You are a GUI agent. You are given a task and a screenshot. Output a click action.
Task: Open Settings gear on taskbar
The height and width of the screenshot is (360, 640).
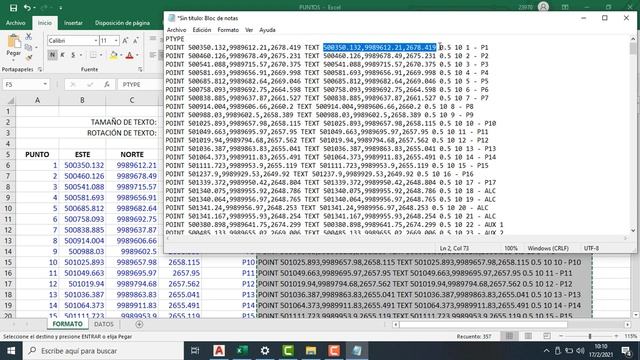click(x=265, y=351)
